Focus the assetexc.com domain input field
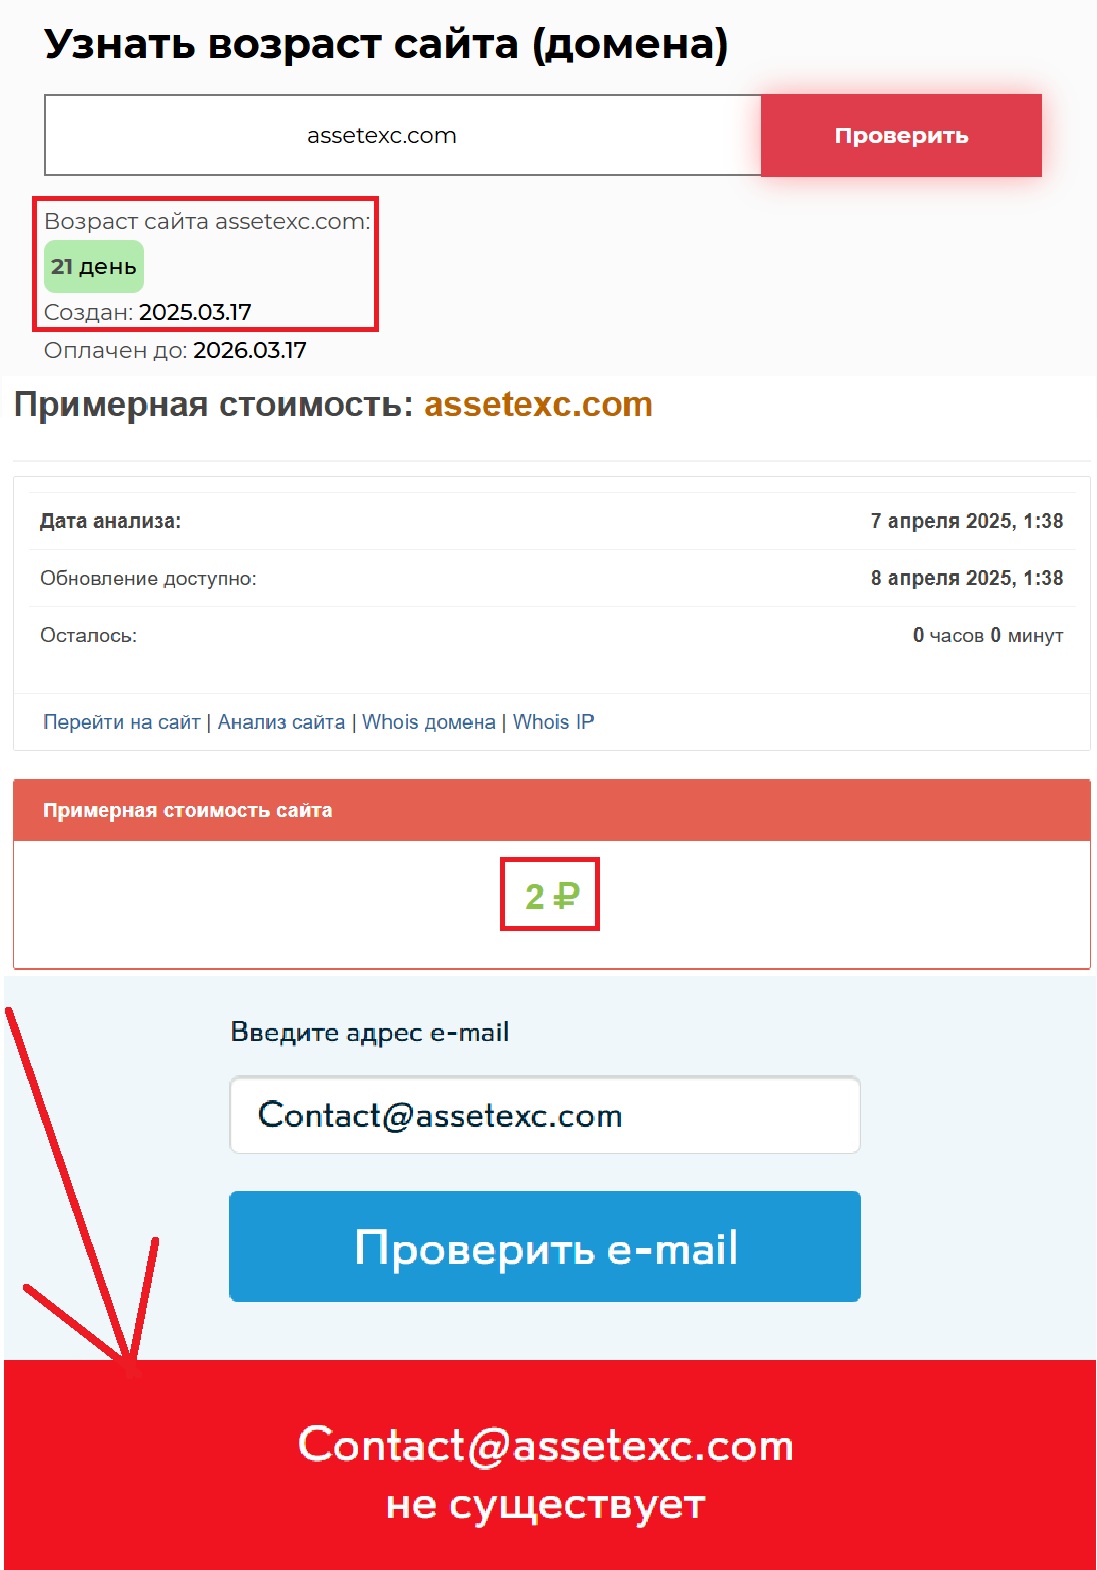Viewport: 1097px width, 1570px height. pyautogui.click(x=402, y=135)
